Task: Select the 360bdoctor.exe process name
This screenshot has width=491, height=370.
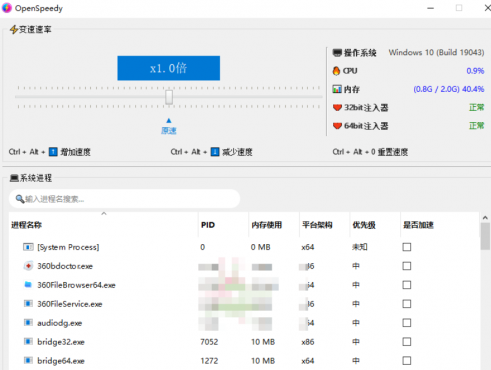Action: (65, 266)
